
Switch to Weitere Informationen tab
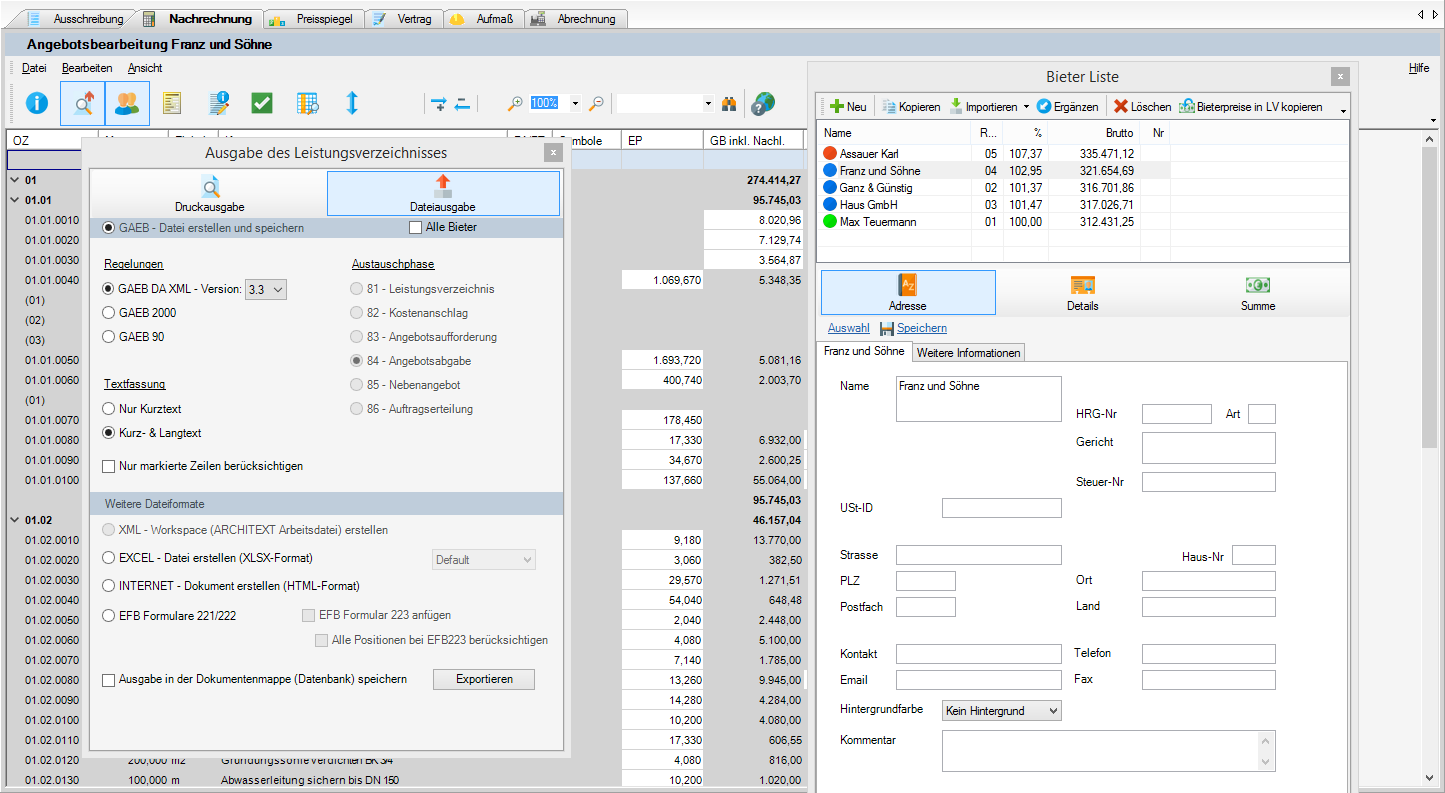tap(969, 352)
